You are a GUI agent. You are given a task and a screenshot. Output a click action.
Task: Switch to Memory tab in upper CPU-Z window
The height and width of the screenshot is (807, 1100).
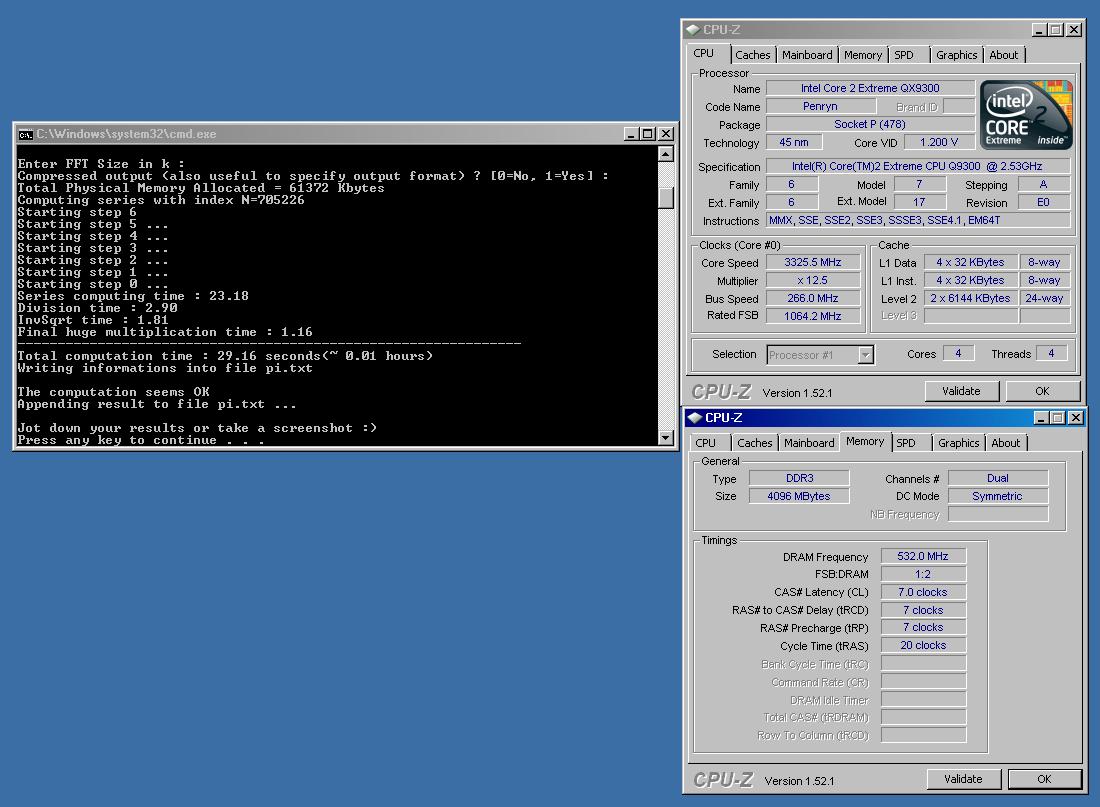pos(863,55)
